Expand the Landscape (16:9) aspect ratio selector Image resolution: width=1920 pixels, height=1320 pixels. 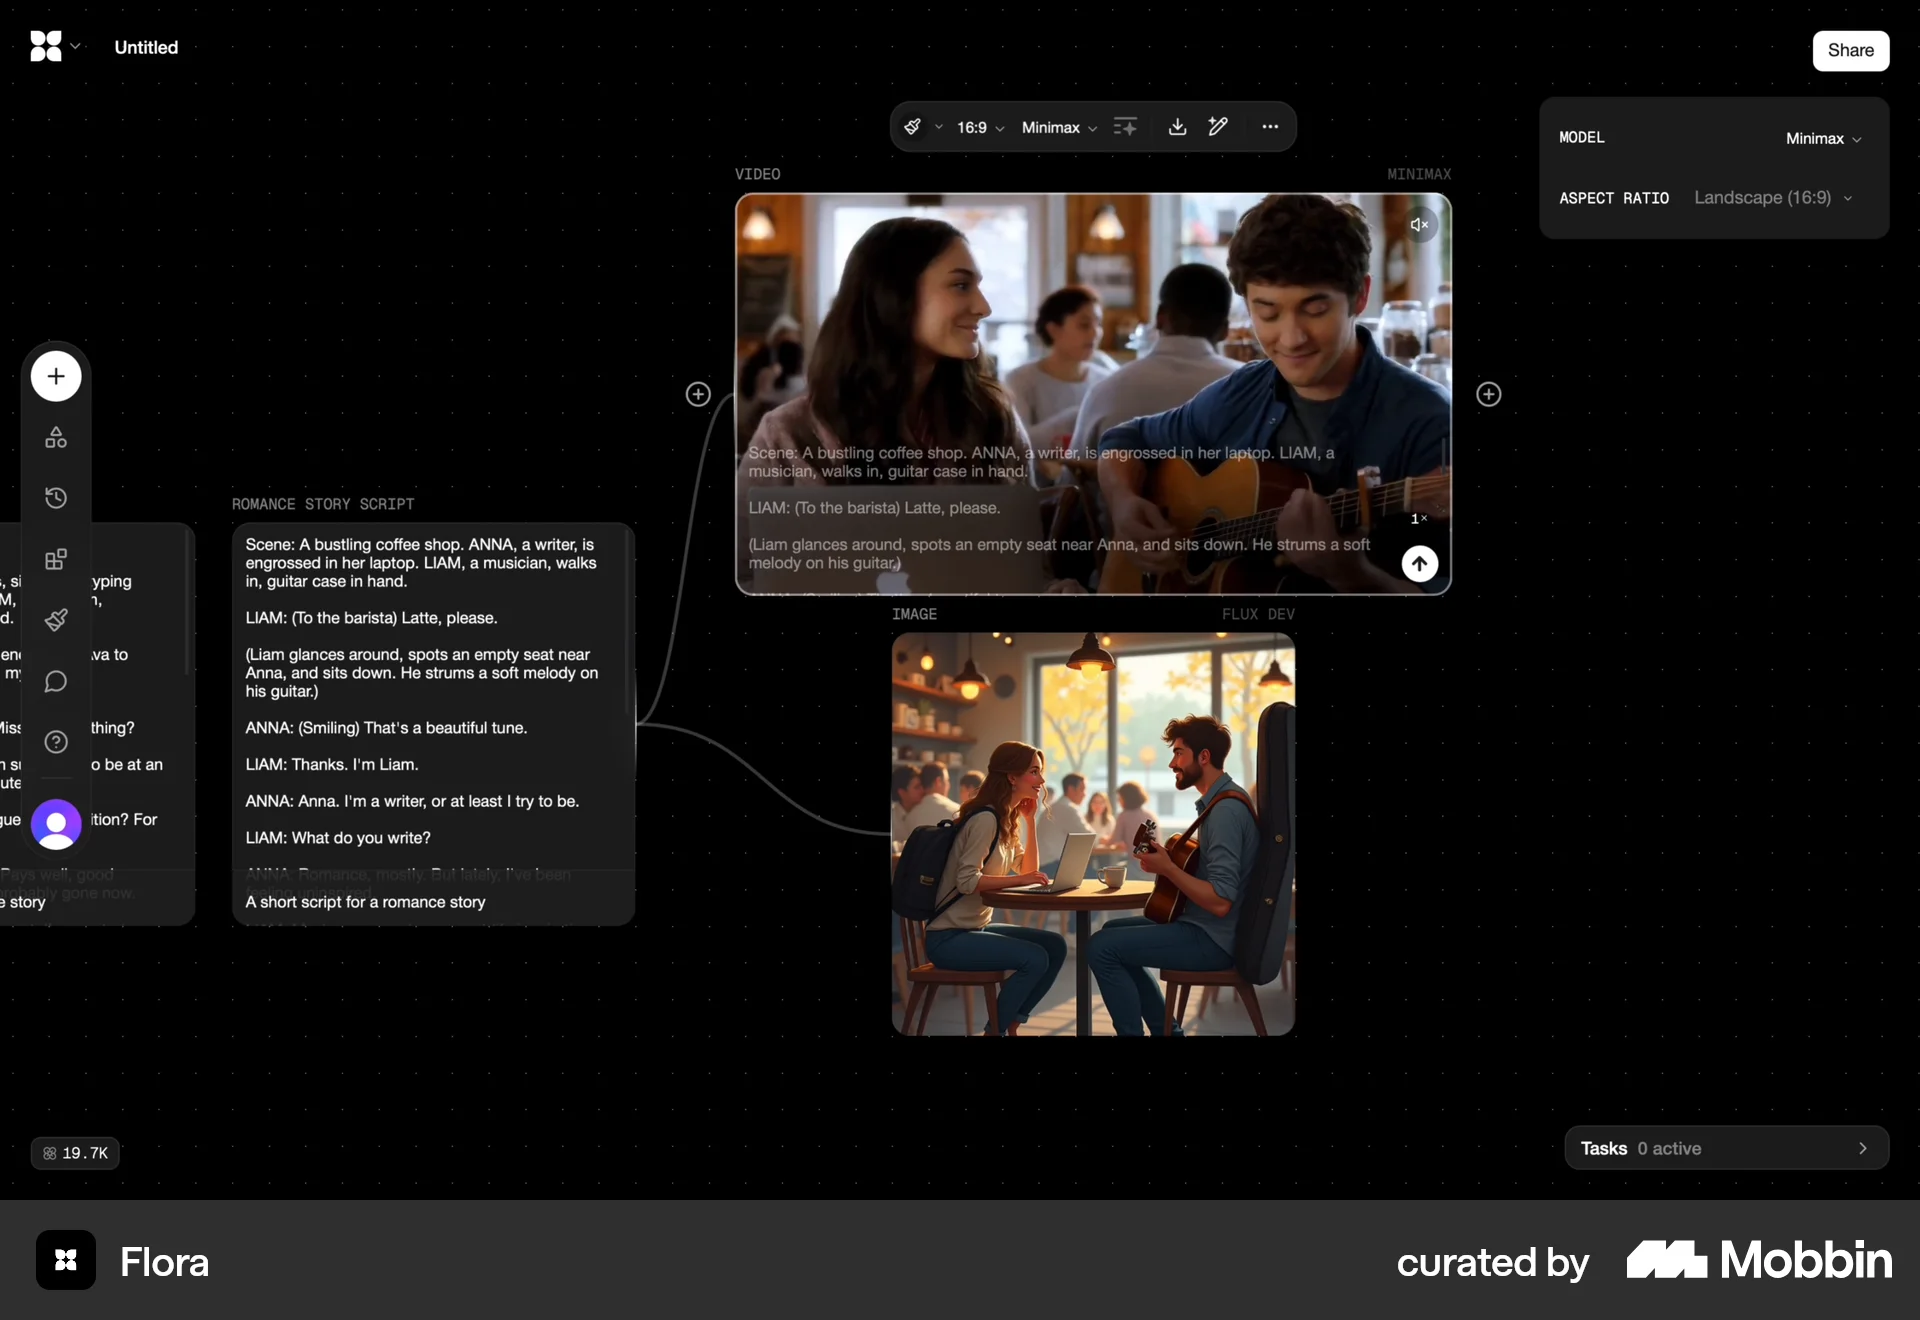(x=1772, y=198)
